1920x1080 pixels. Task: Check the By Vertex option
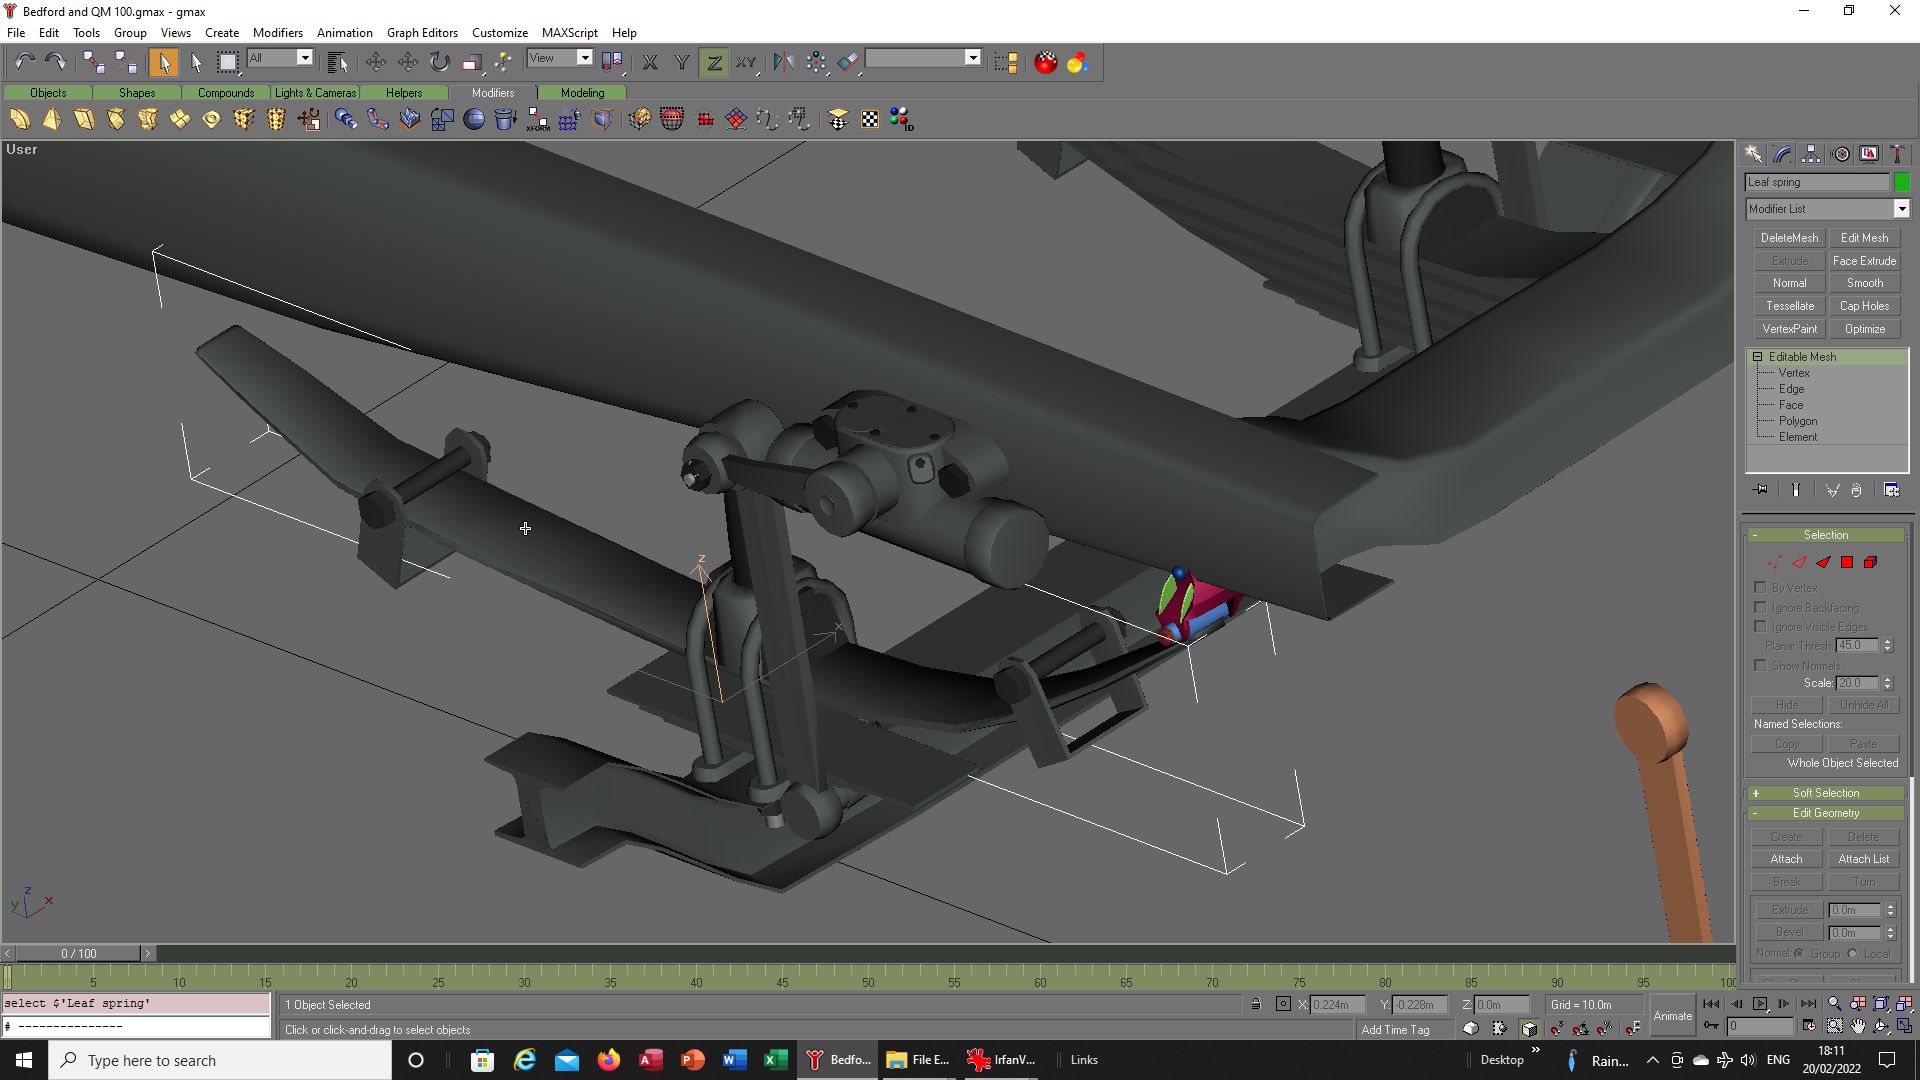[x=1761, y=587]
